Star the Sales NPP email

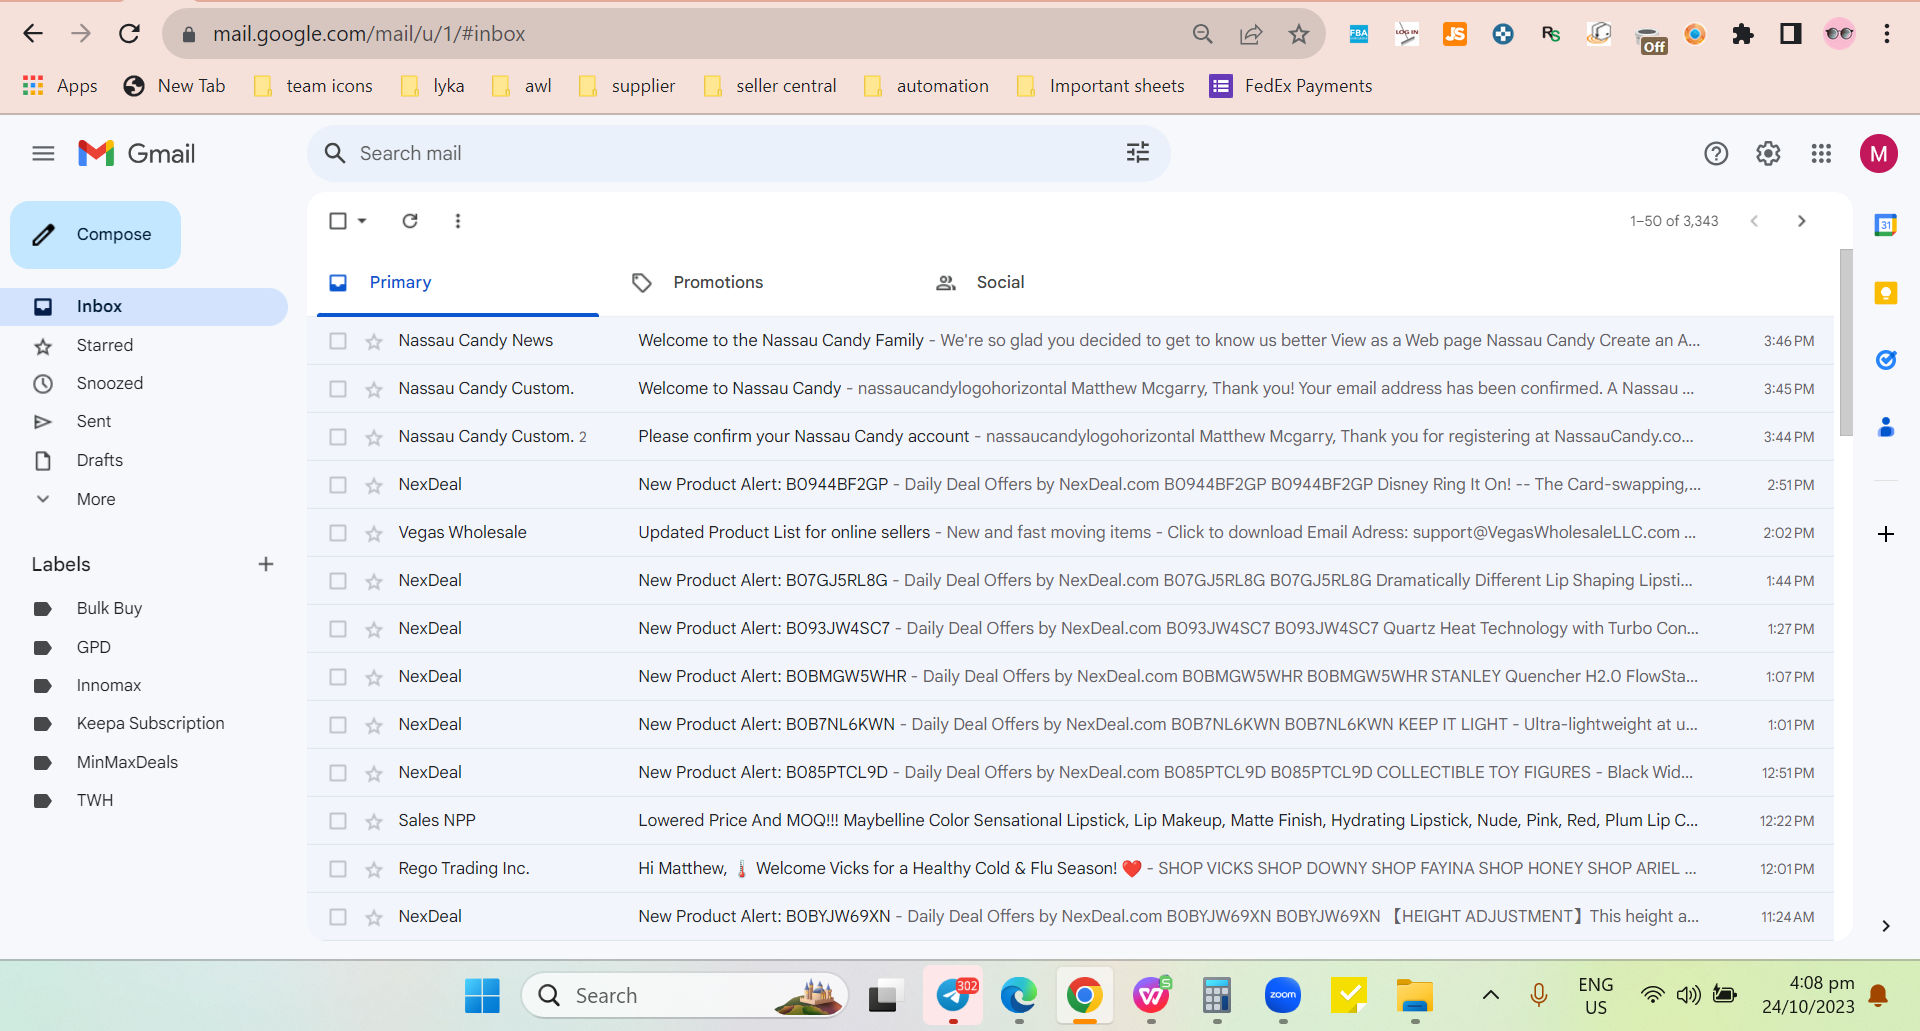point(374,821)
